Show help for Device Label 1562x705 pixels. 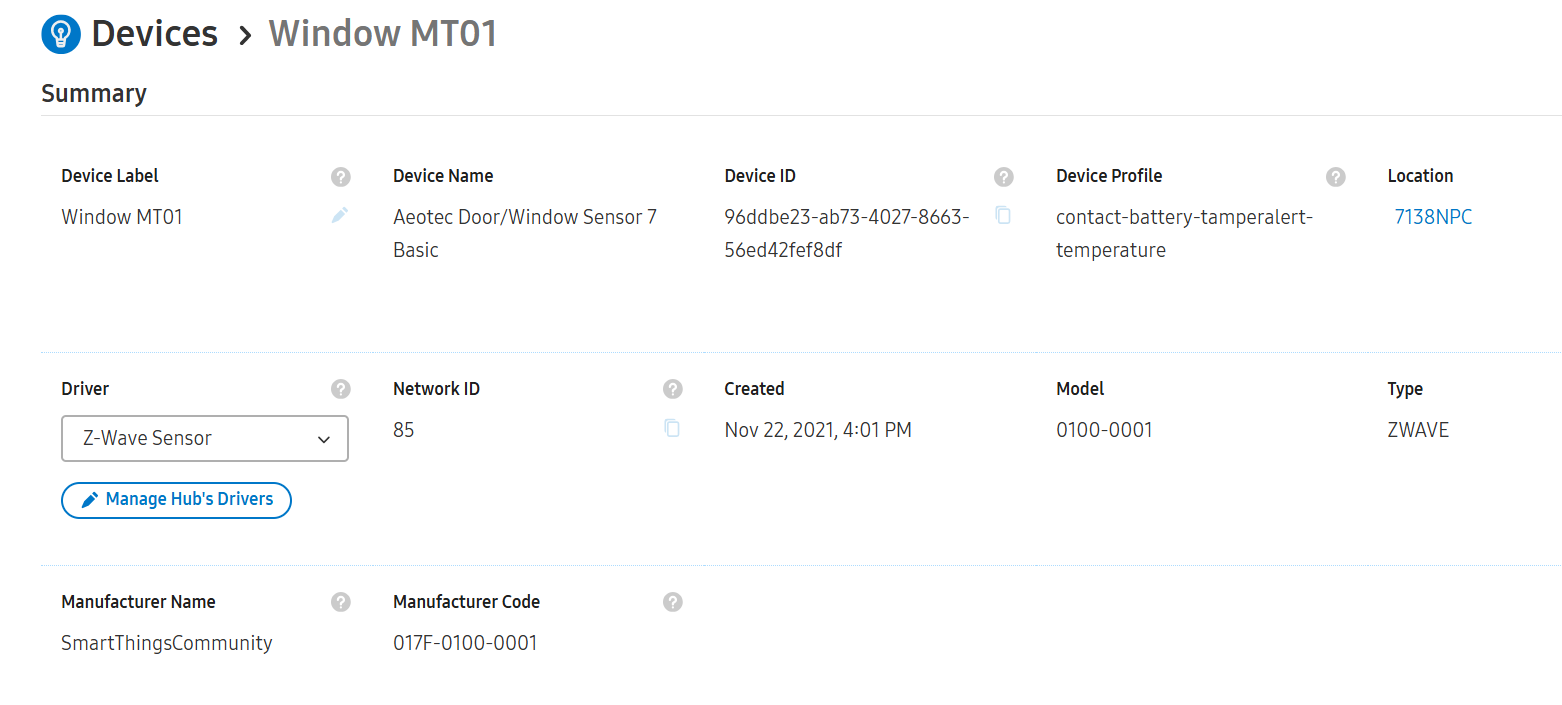tap(341, 177)
